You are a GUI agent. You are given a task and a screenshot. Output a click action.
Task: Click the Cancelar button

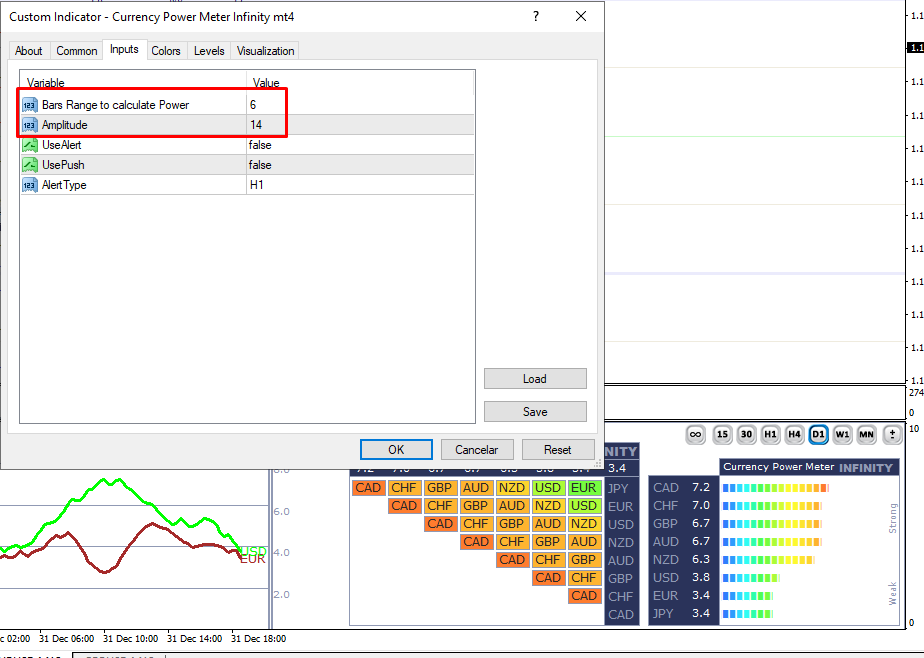pos(477,449)
